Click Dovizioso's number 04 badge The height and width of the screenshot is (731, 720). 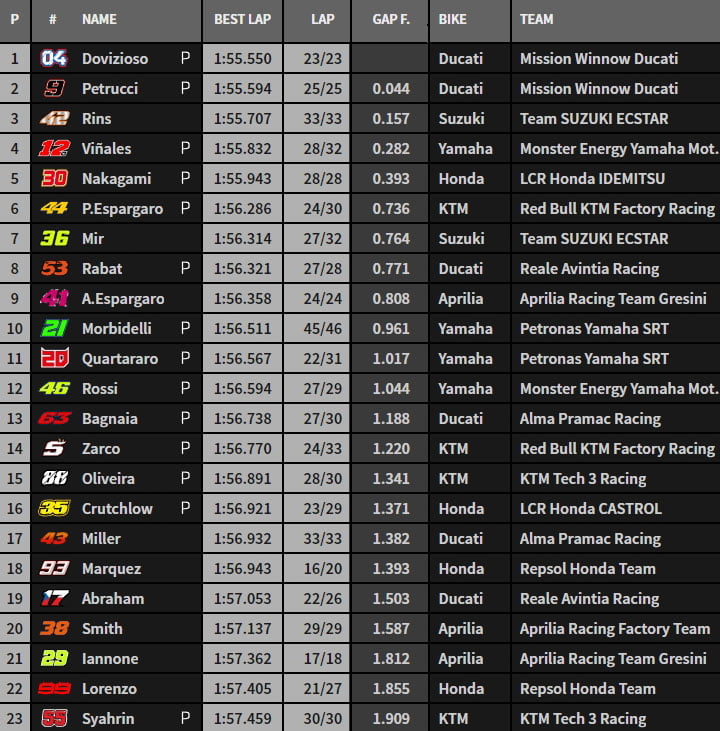tap(54, 58)
